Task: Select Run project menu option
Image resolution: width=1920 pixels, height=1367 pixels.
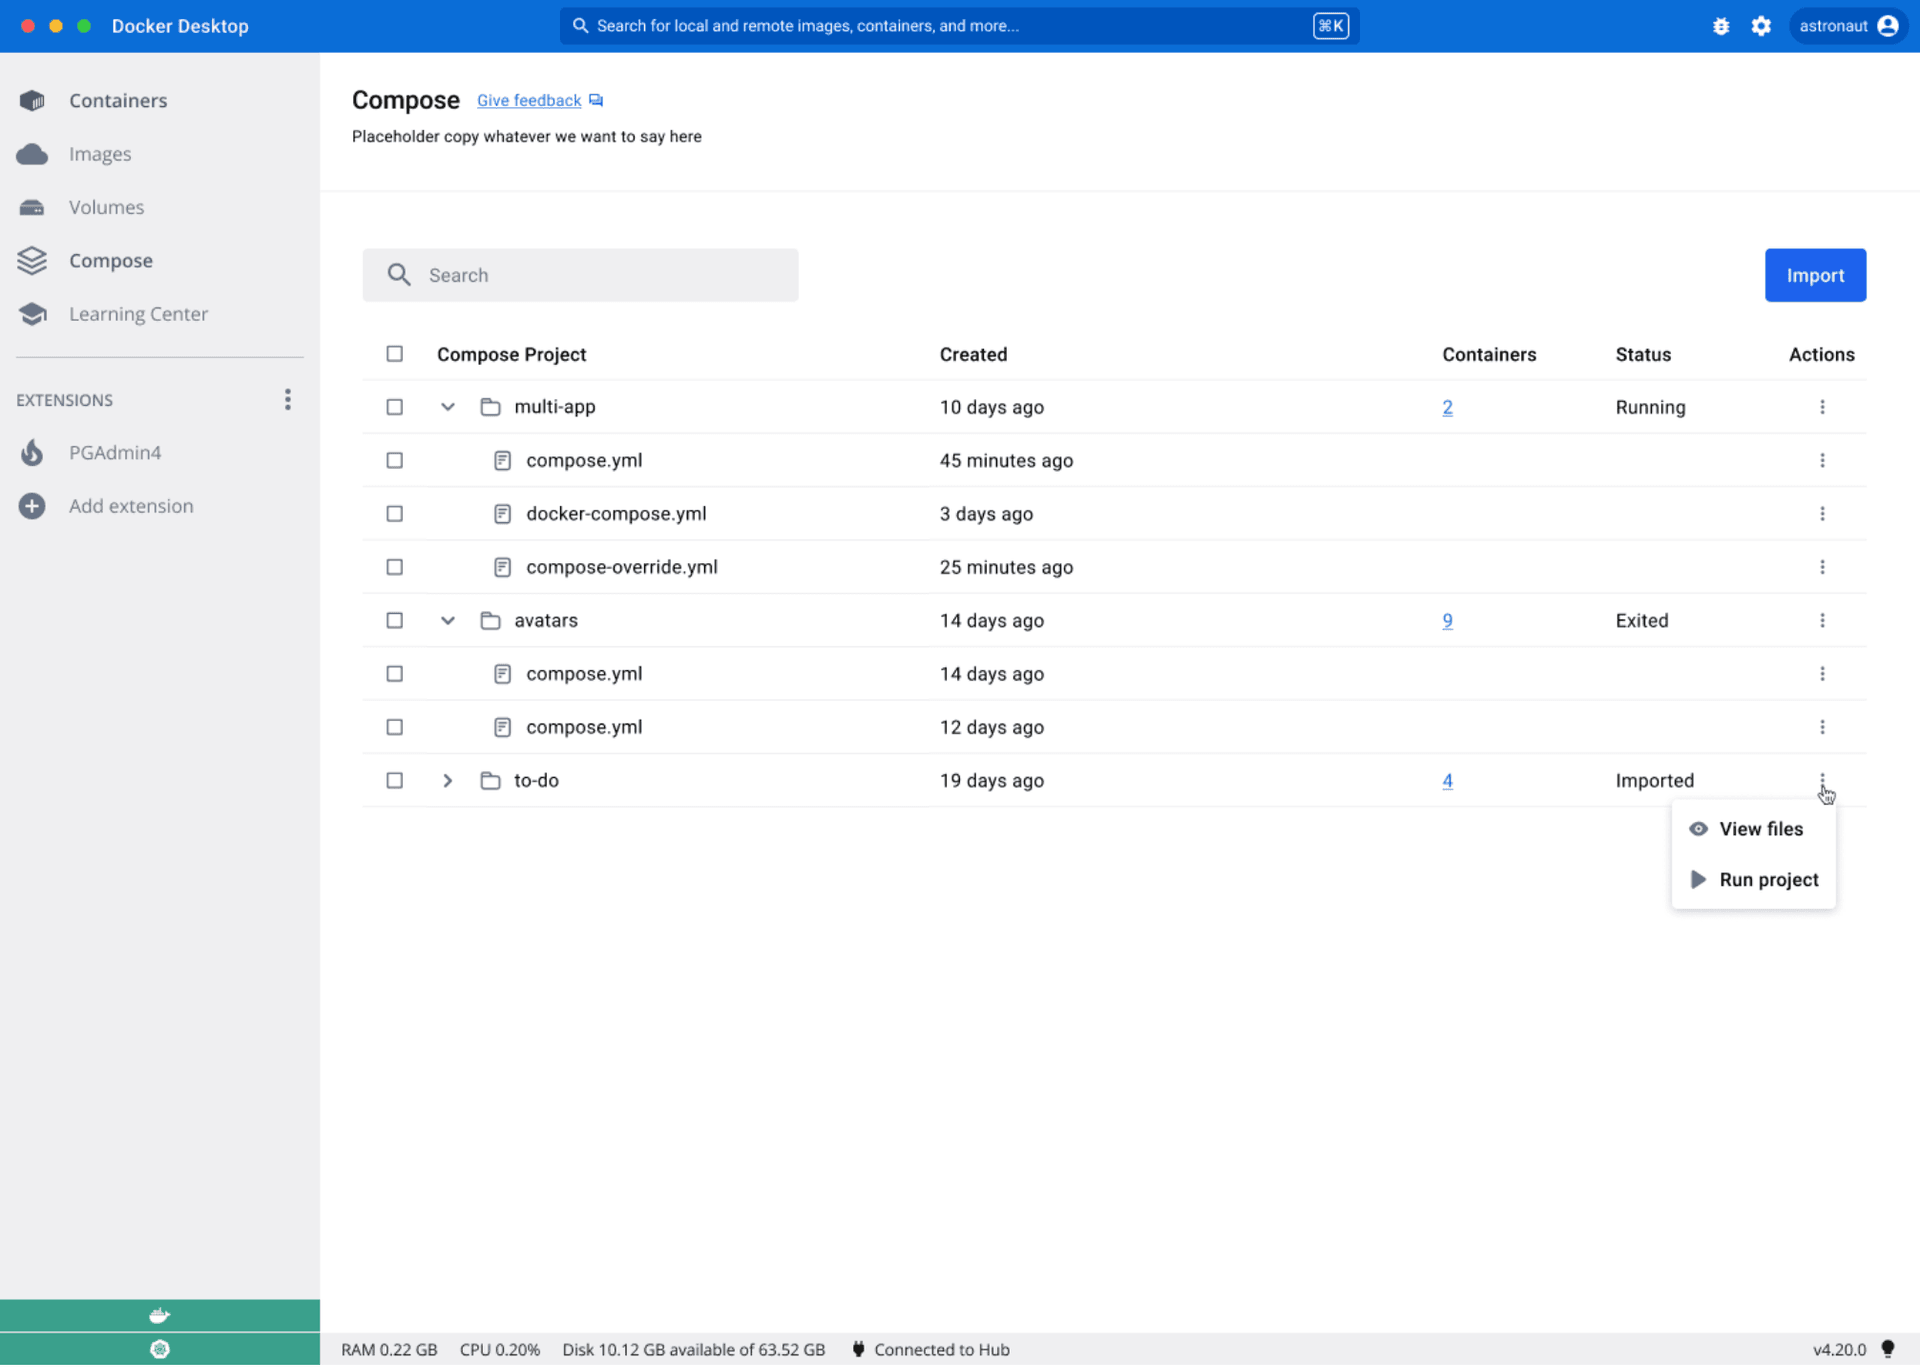Action: [x=1767, y=880]
